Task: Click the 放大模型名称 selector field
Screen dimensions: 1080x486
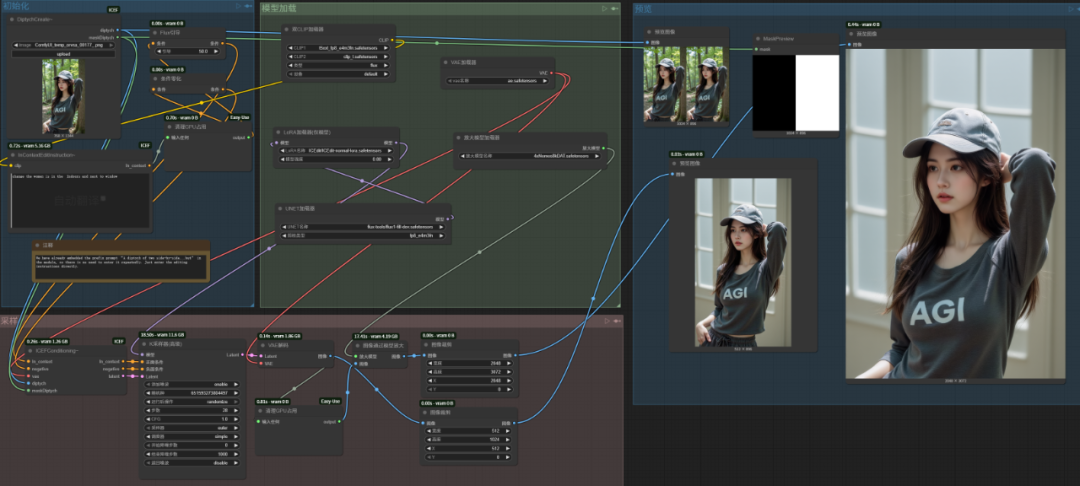Action: [531, 156]
